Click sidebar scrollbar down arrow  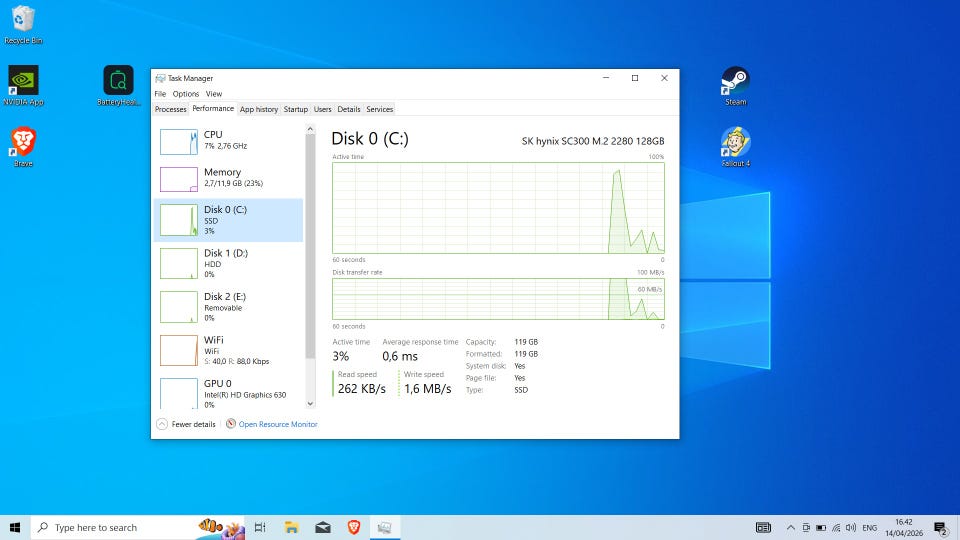point(310,403)
